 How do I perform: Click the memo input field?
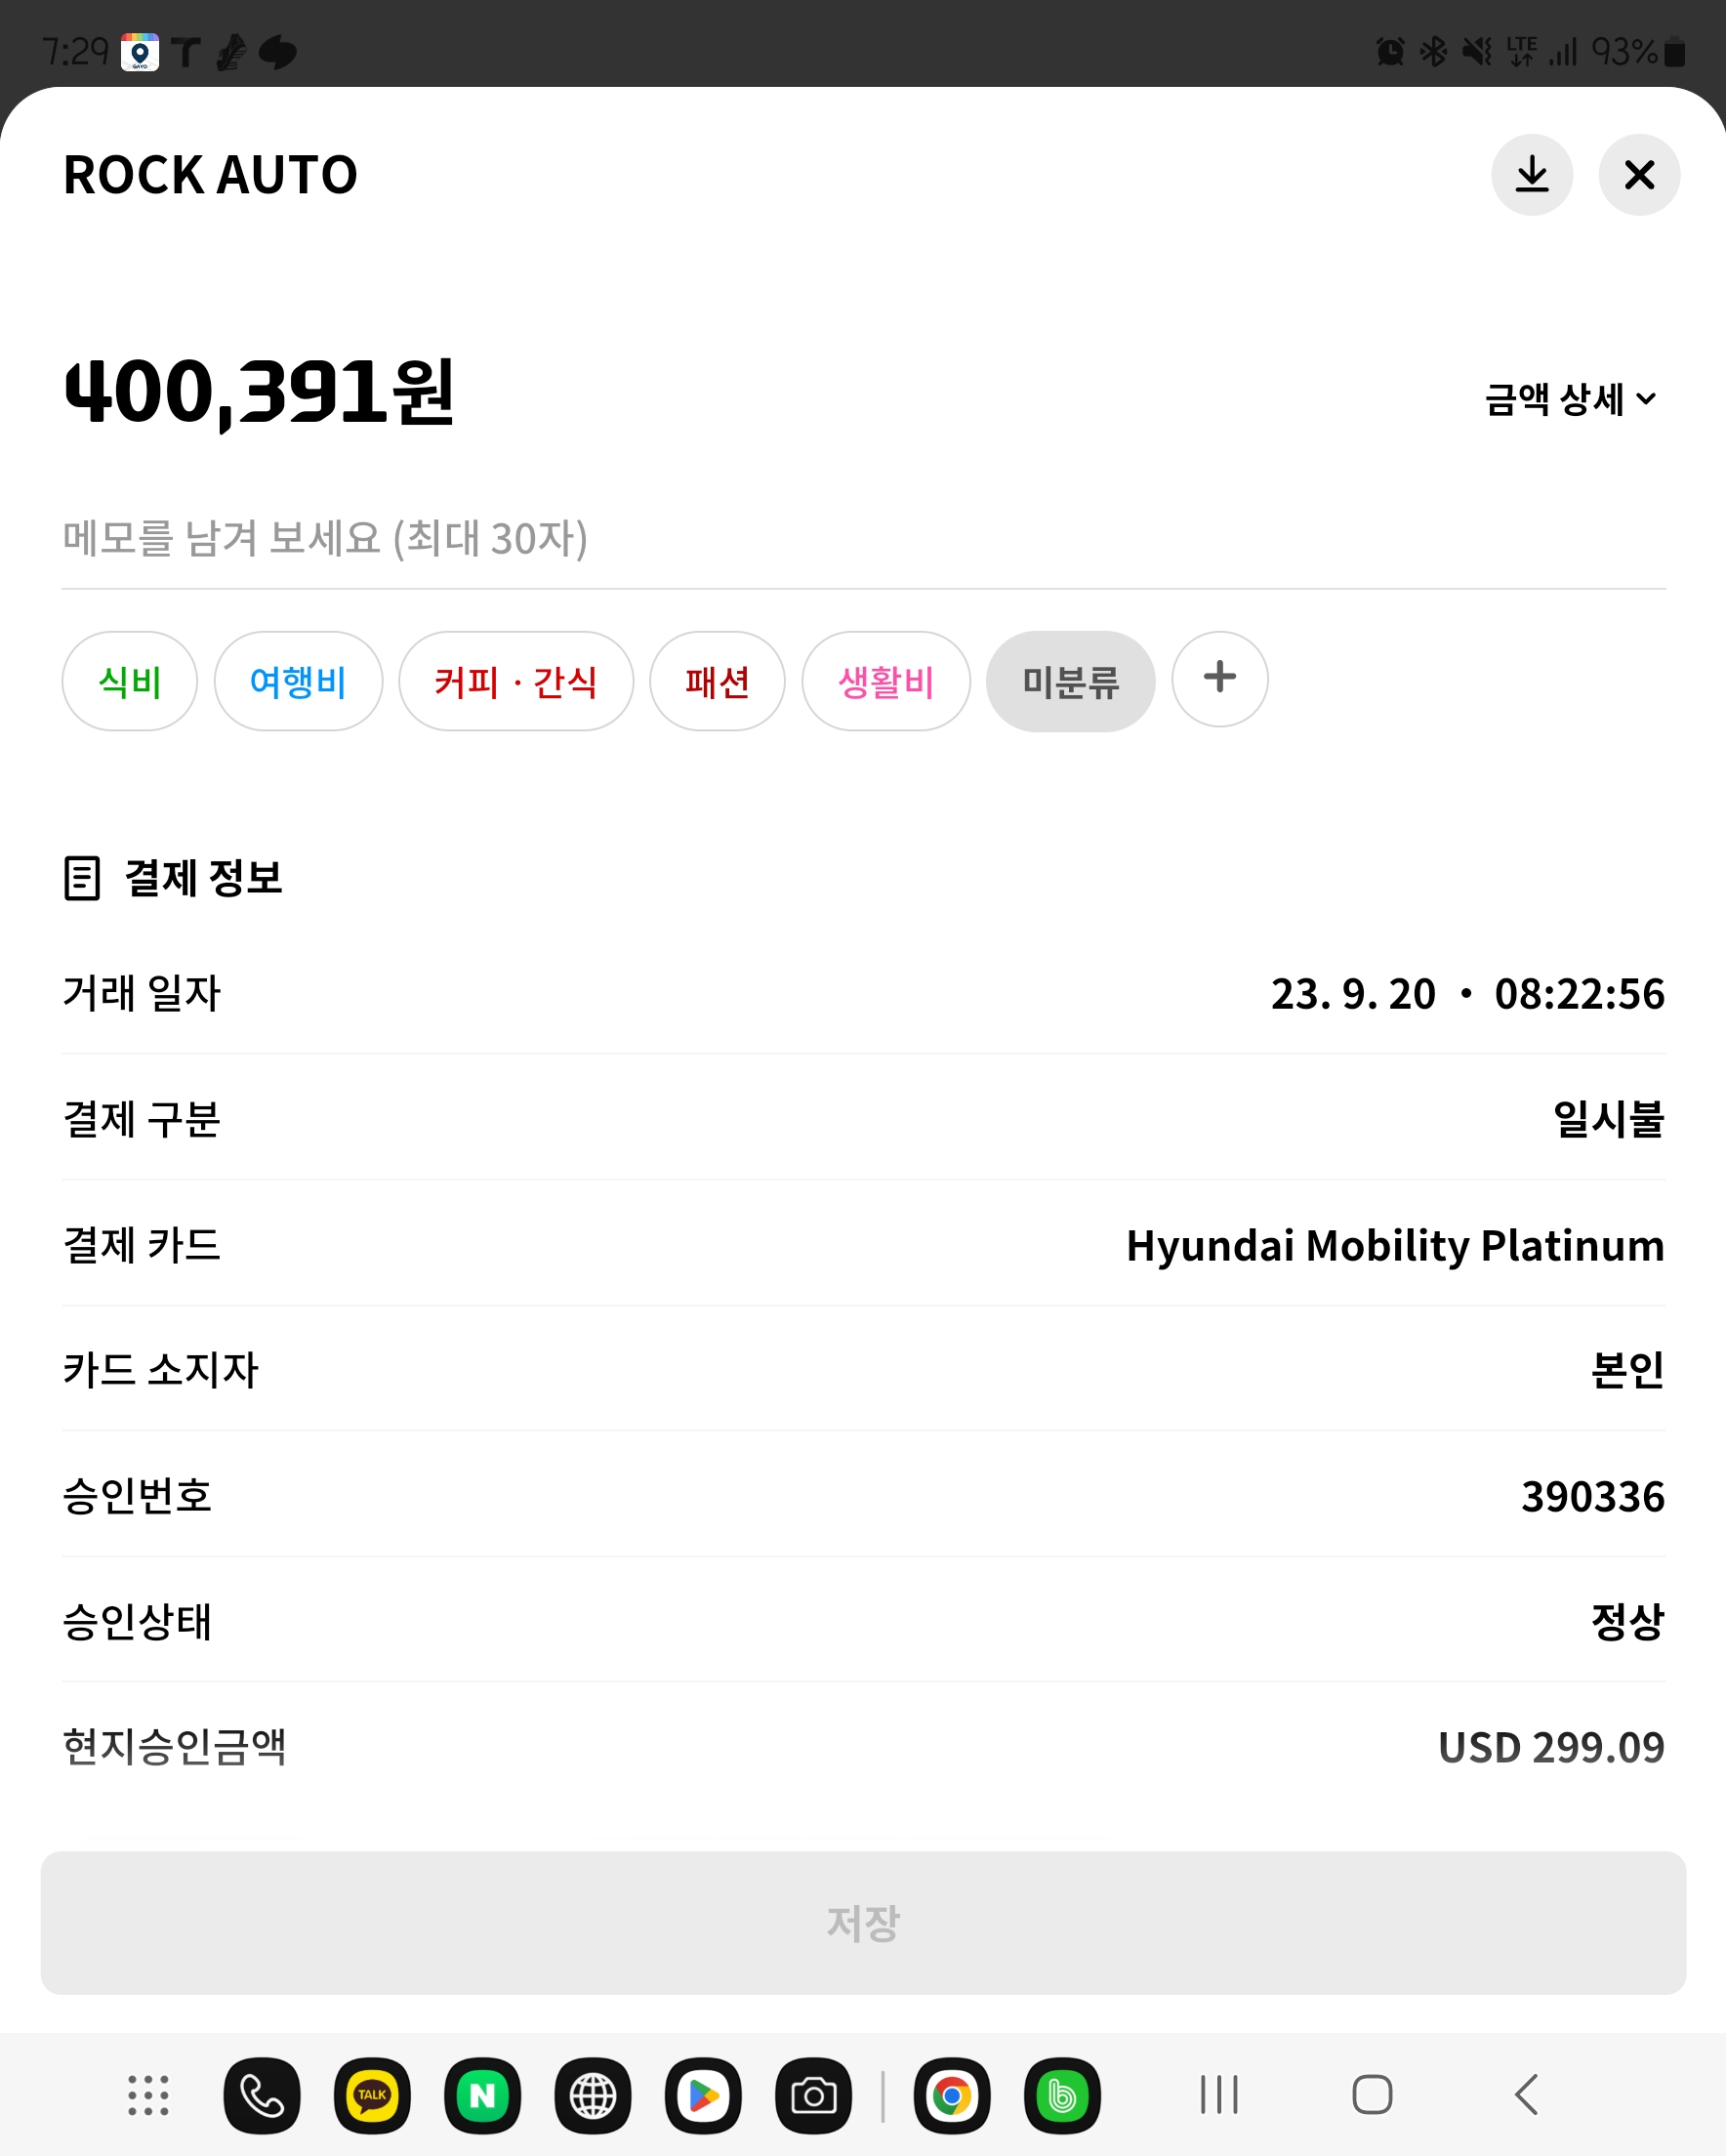coord(863,539)
